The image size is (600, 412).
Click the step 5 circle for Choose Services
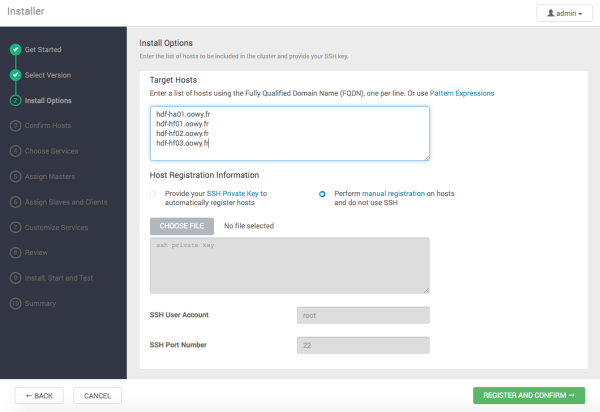tap(15, 151)
